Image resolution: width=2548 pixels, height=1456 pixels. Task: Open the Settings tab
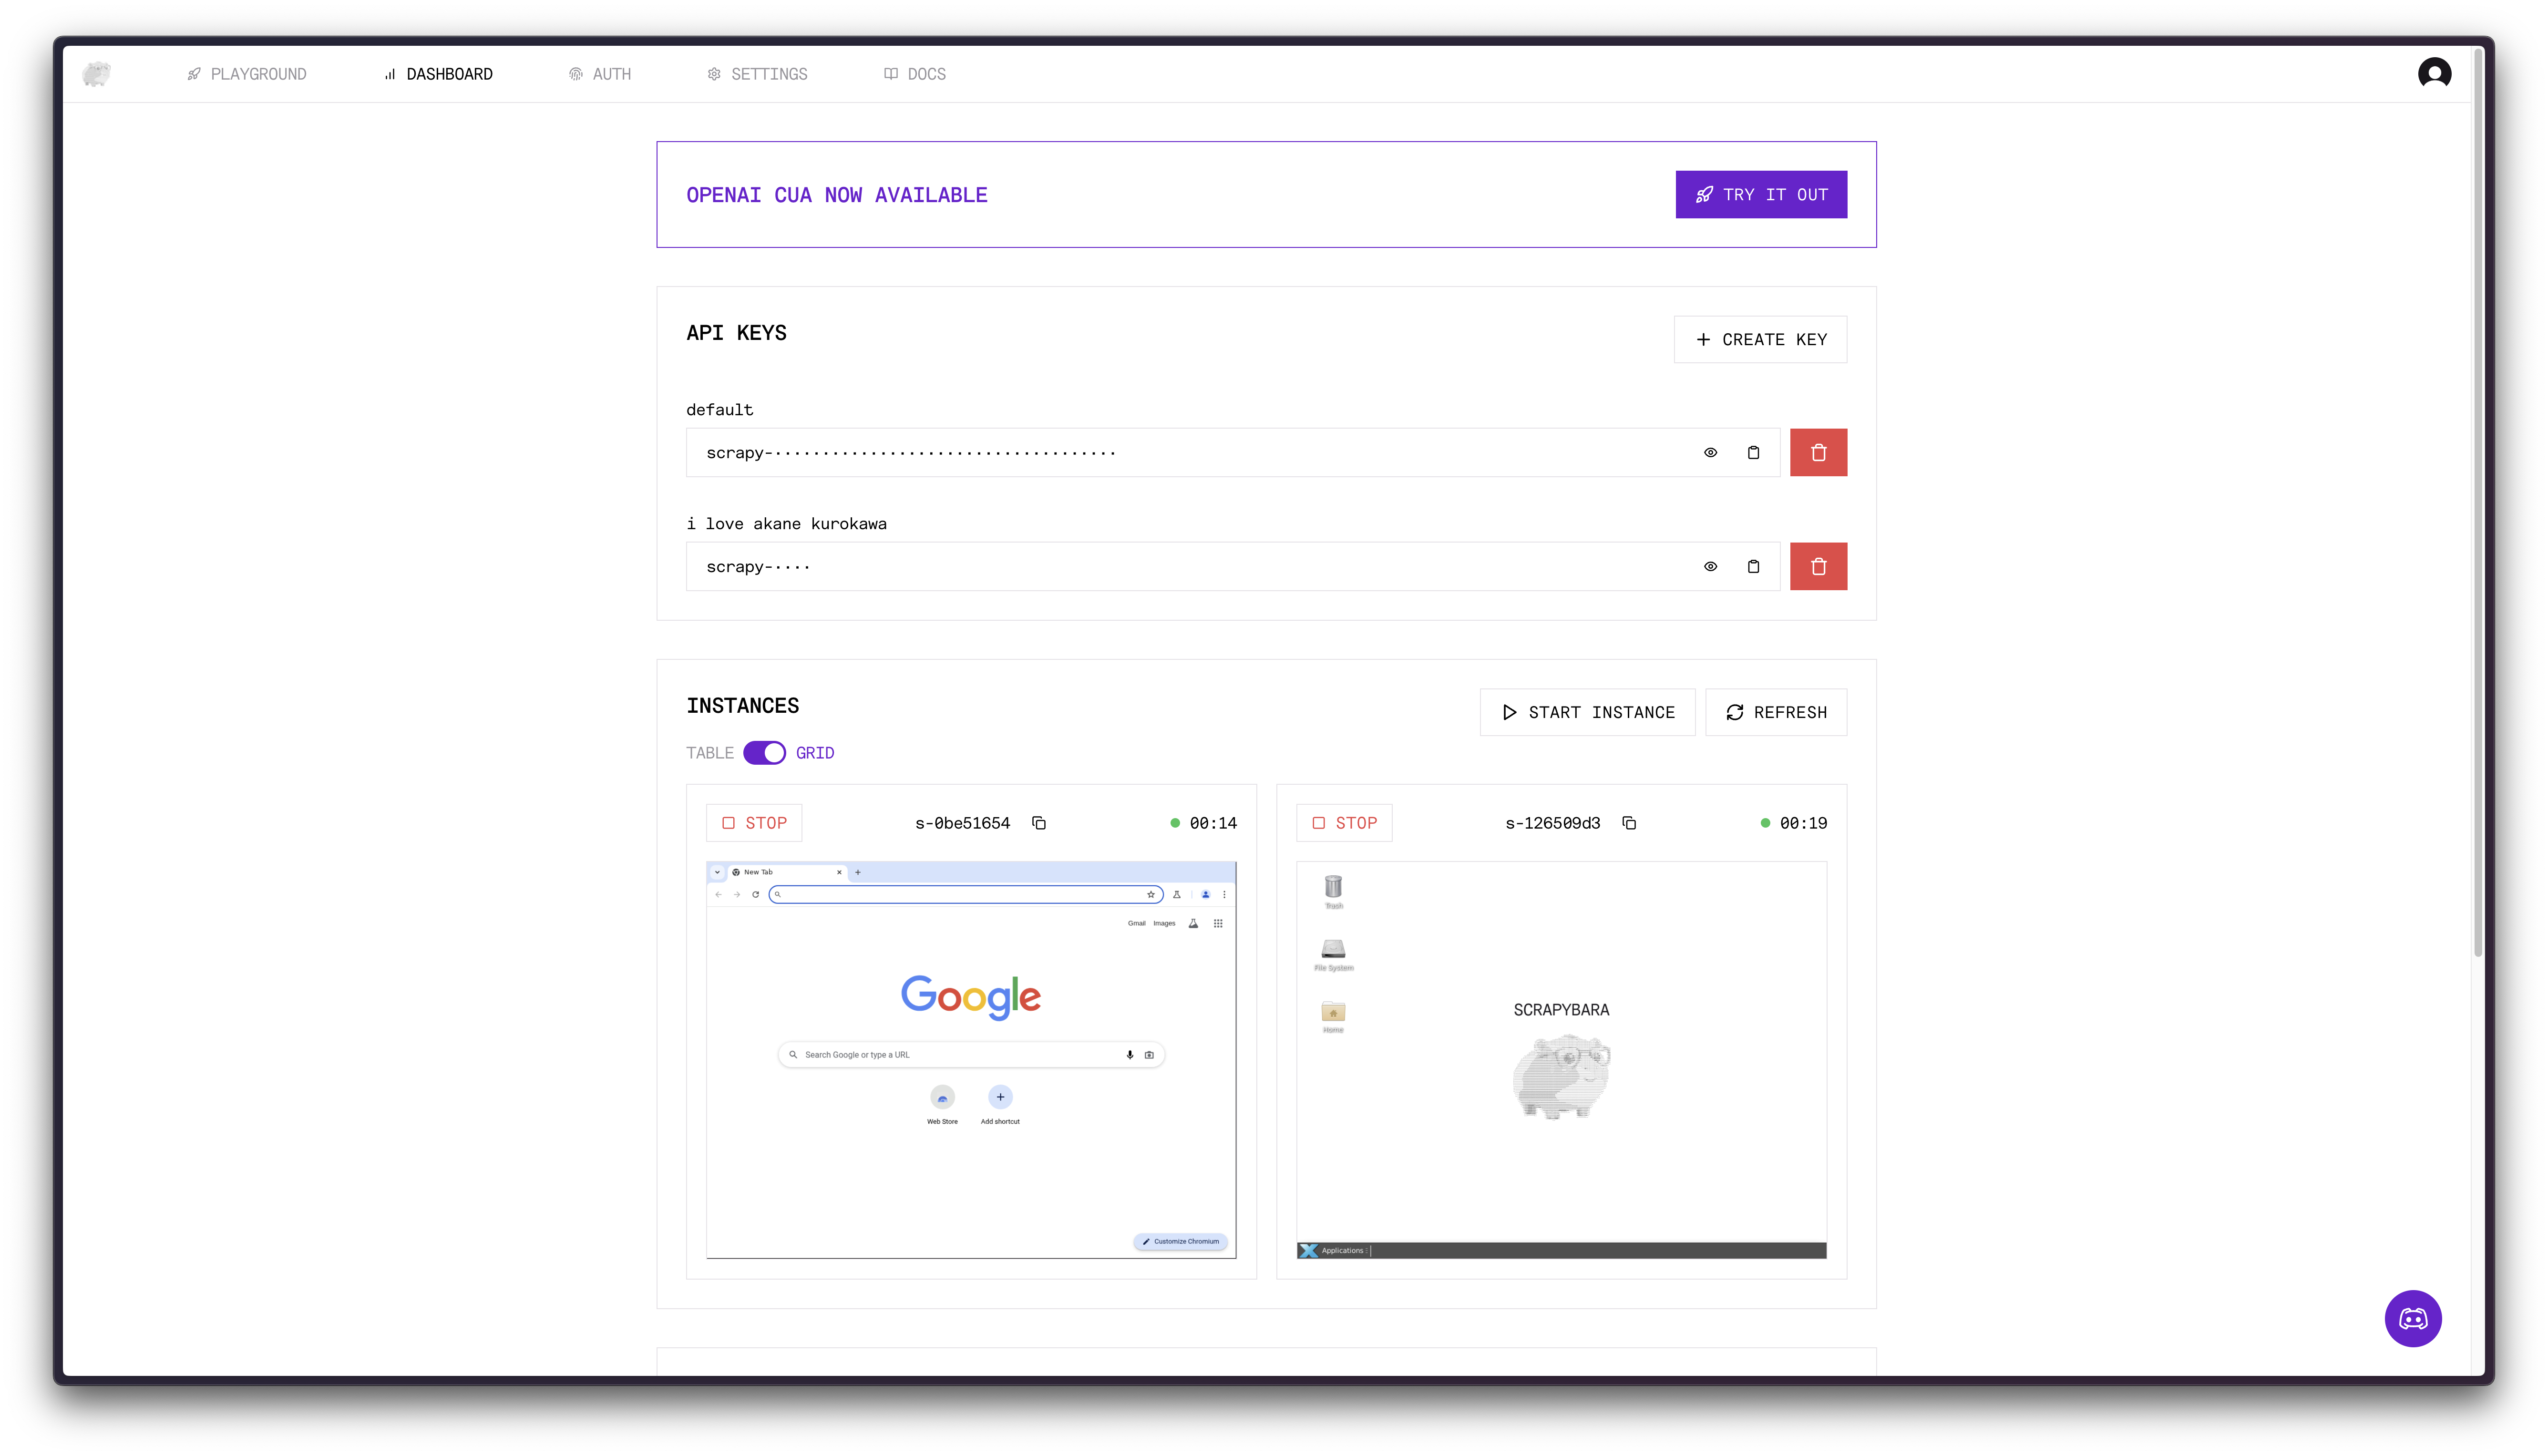[x=757, y=74]
